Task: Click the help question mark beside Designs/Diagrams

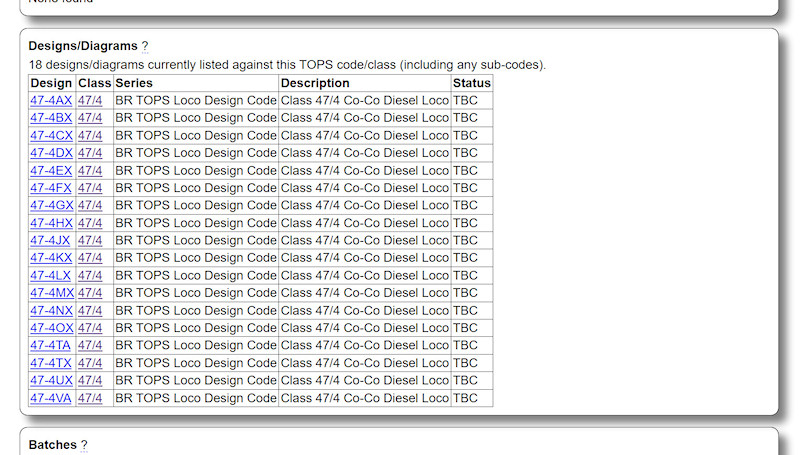Action: pos(145,46)
